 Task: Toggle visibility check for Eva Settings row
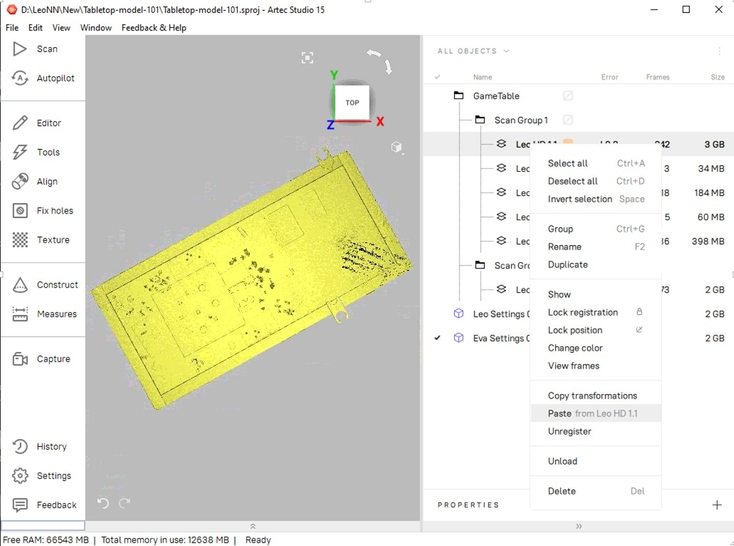(x=437, y=338)
